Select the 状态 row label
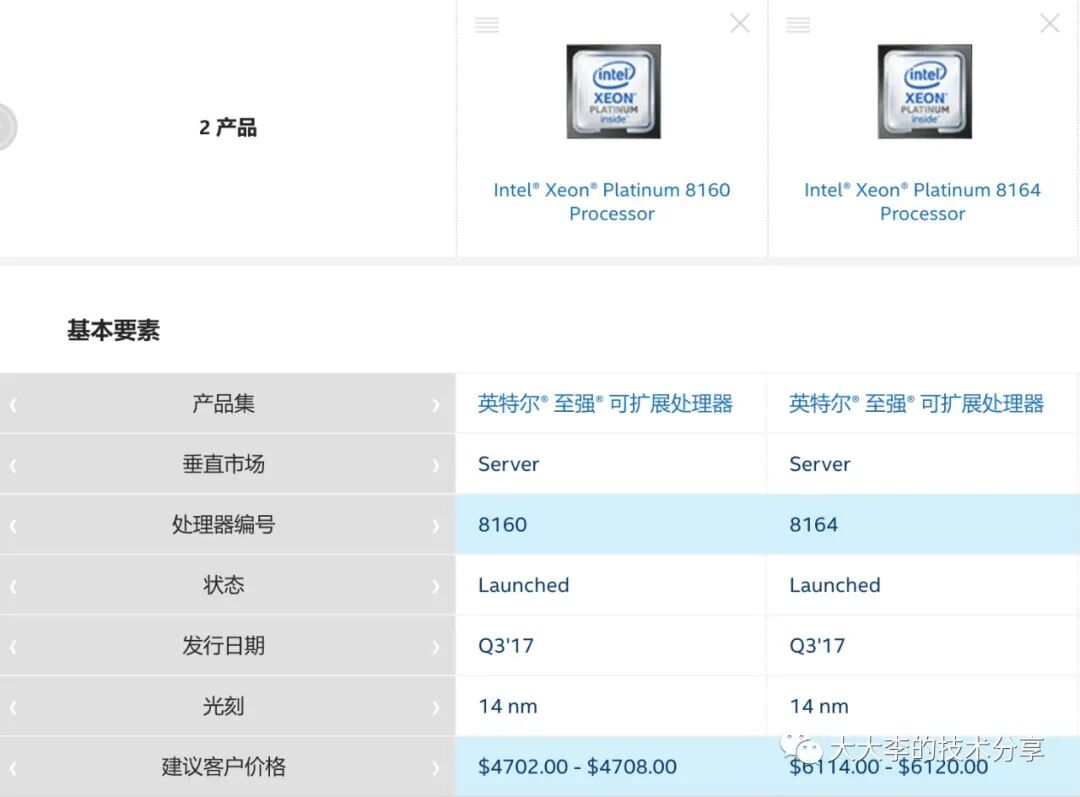The image size is (1080, 797). (223, 585)
